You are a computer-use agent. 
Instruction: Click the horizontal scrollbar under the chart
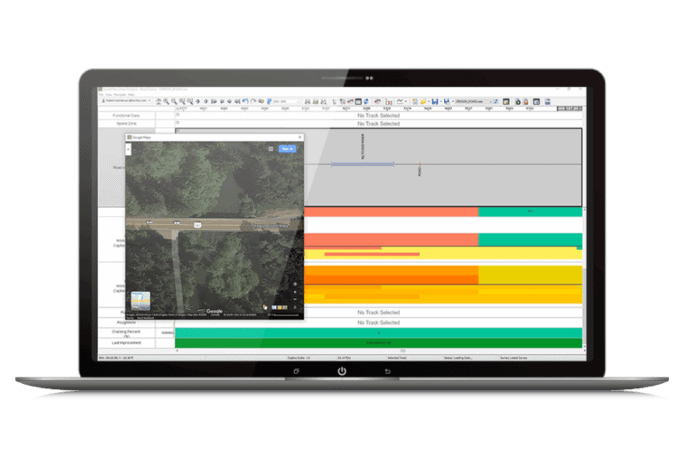(378, 350)
